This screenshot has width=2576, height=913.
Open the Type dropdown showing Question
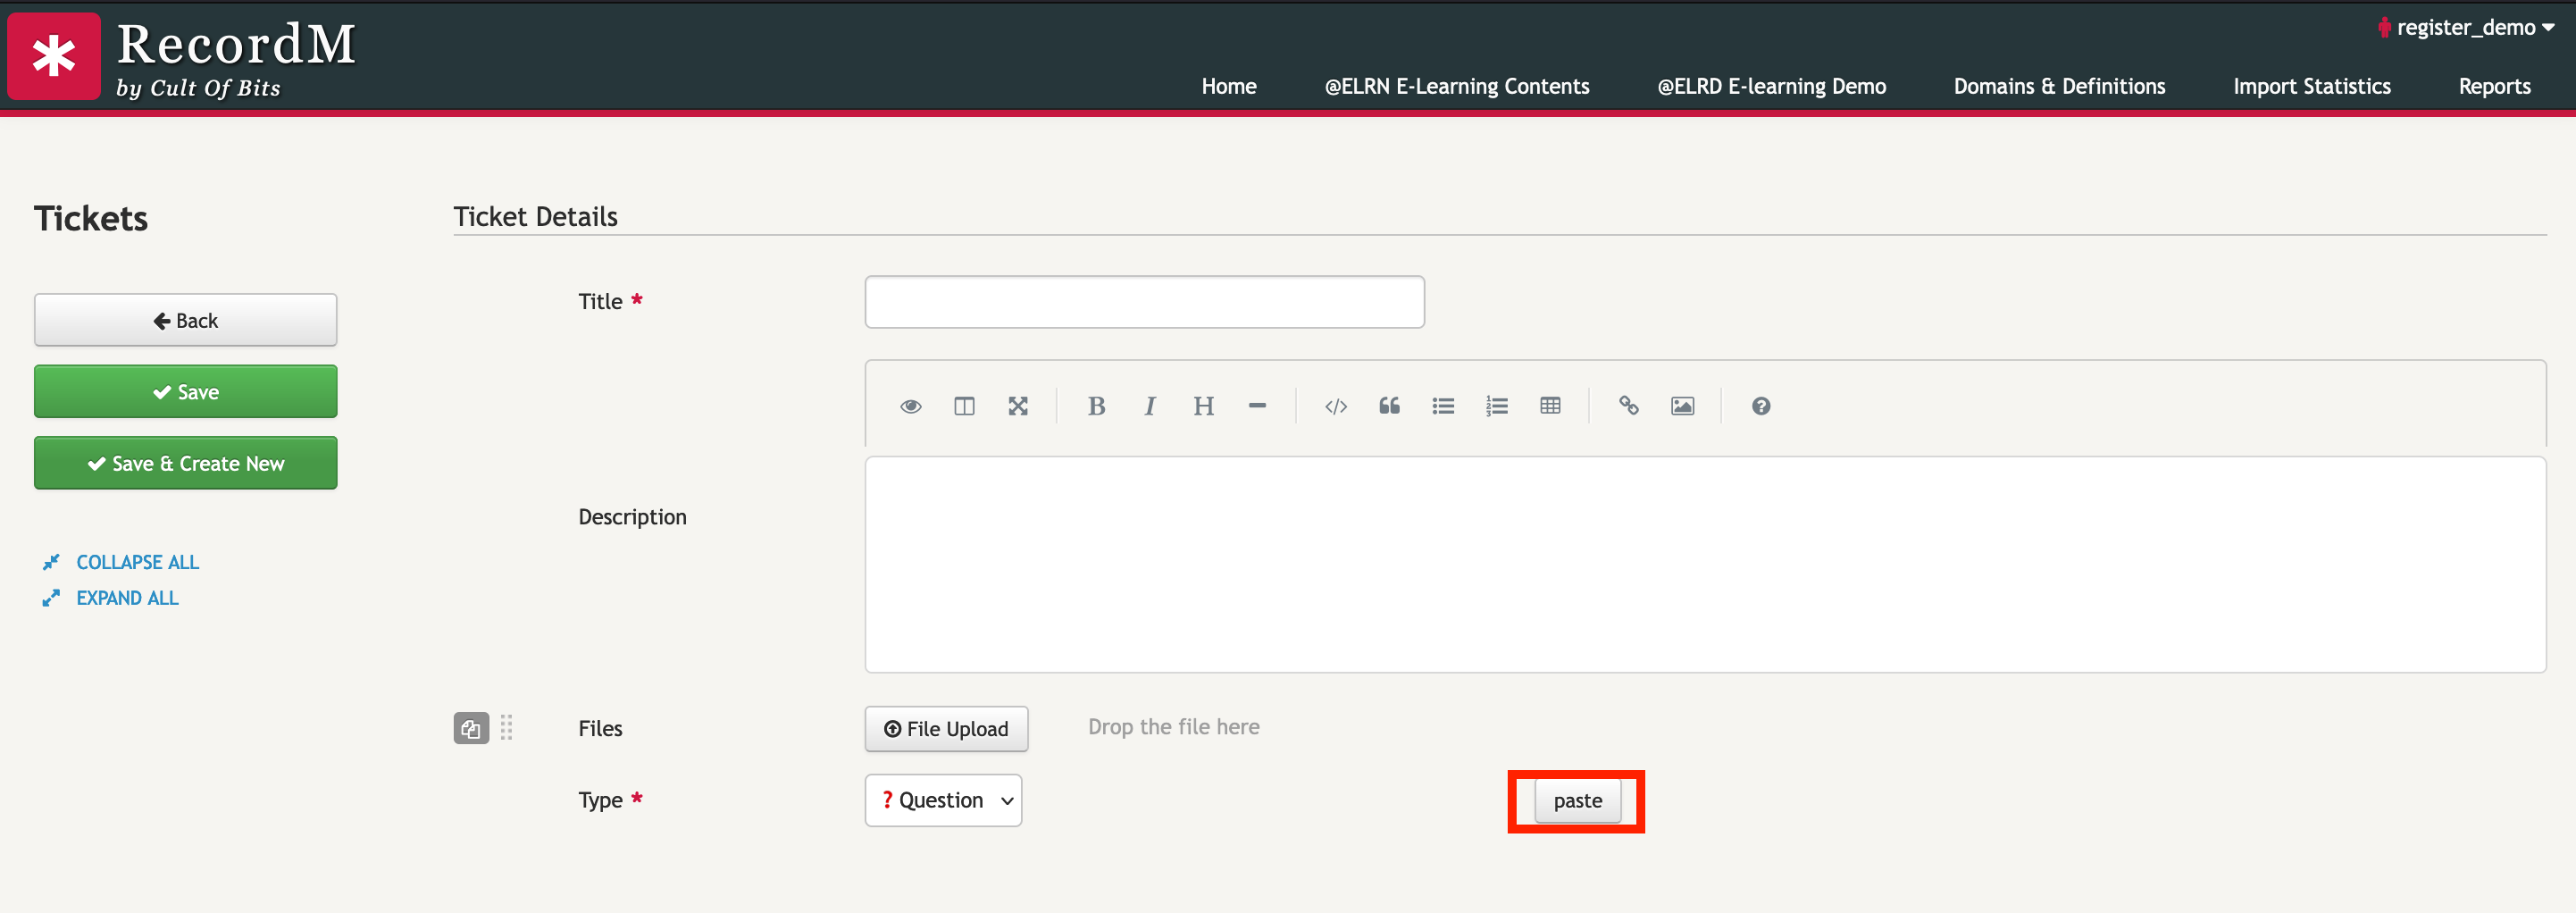943,800
